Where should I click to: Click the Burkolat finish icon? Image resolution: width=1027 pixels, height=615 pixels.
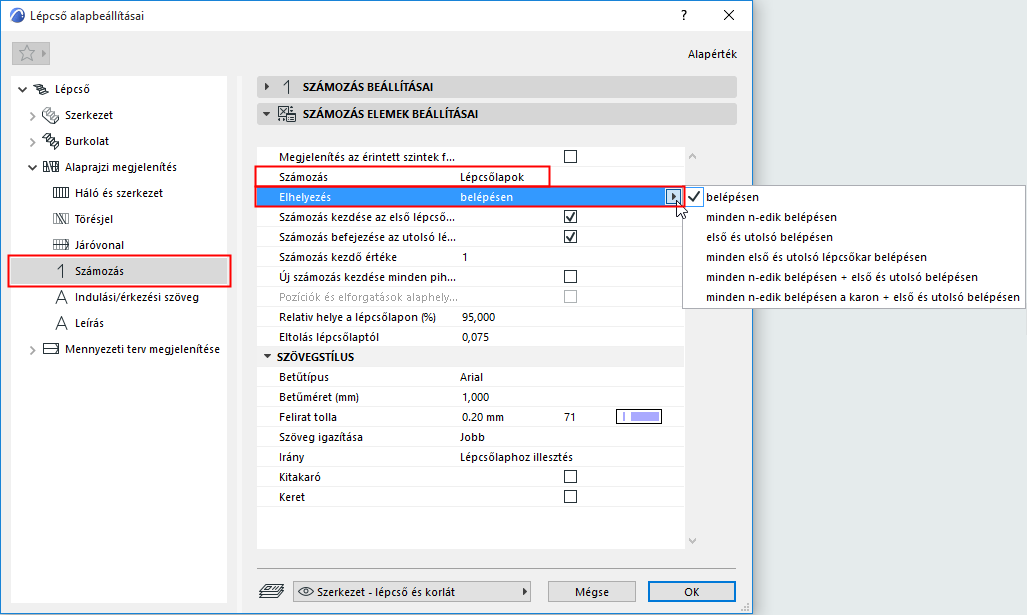tap(50, 141)
